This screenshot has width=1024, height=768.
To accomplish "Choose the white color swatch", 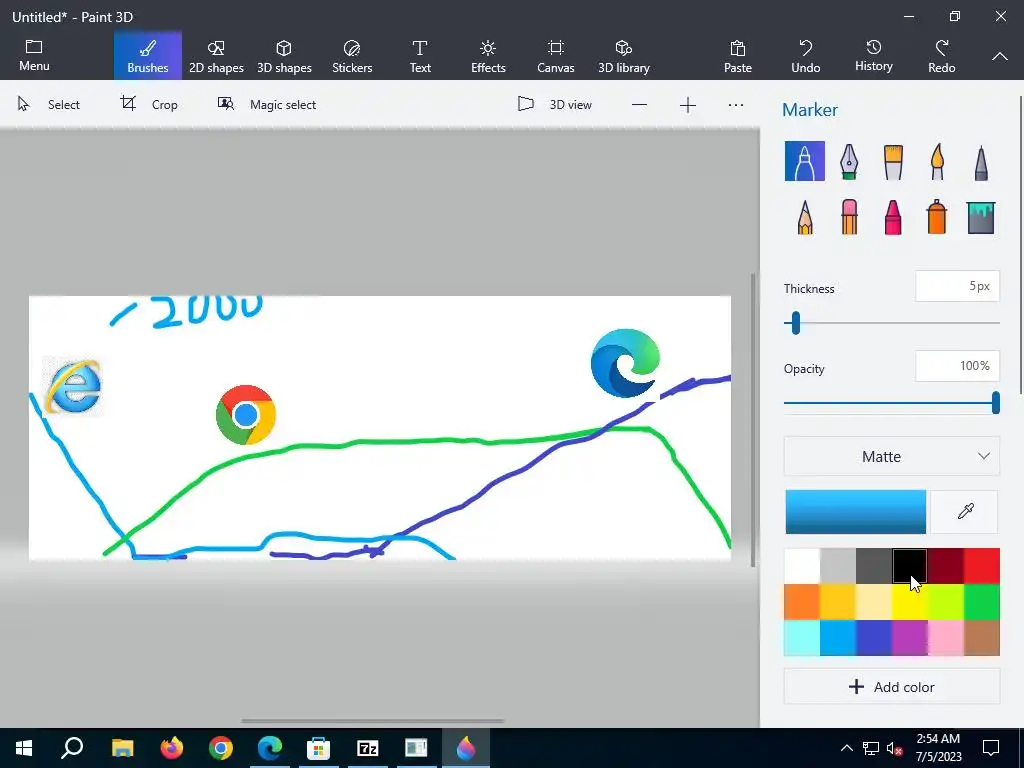I will (x=802, y=566).
